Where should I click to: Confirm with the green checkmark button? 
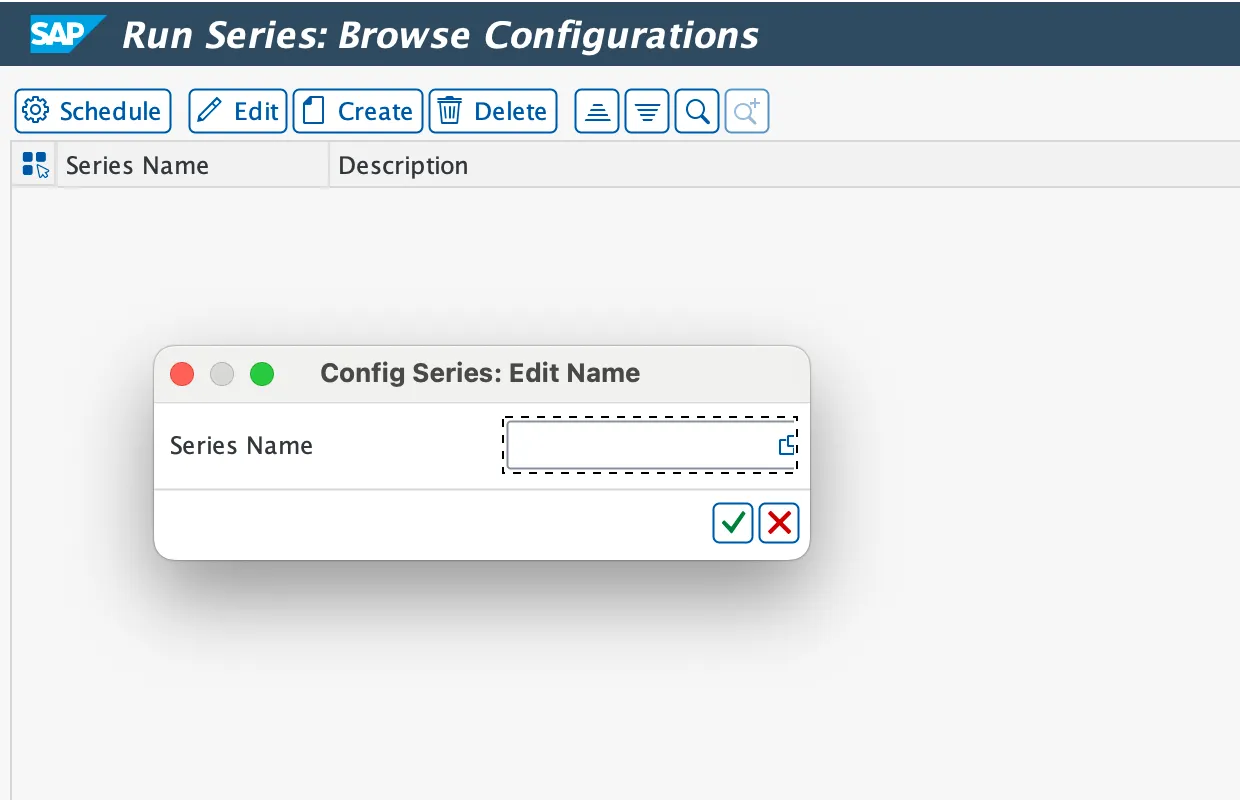point(733,523)
